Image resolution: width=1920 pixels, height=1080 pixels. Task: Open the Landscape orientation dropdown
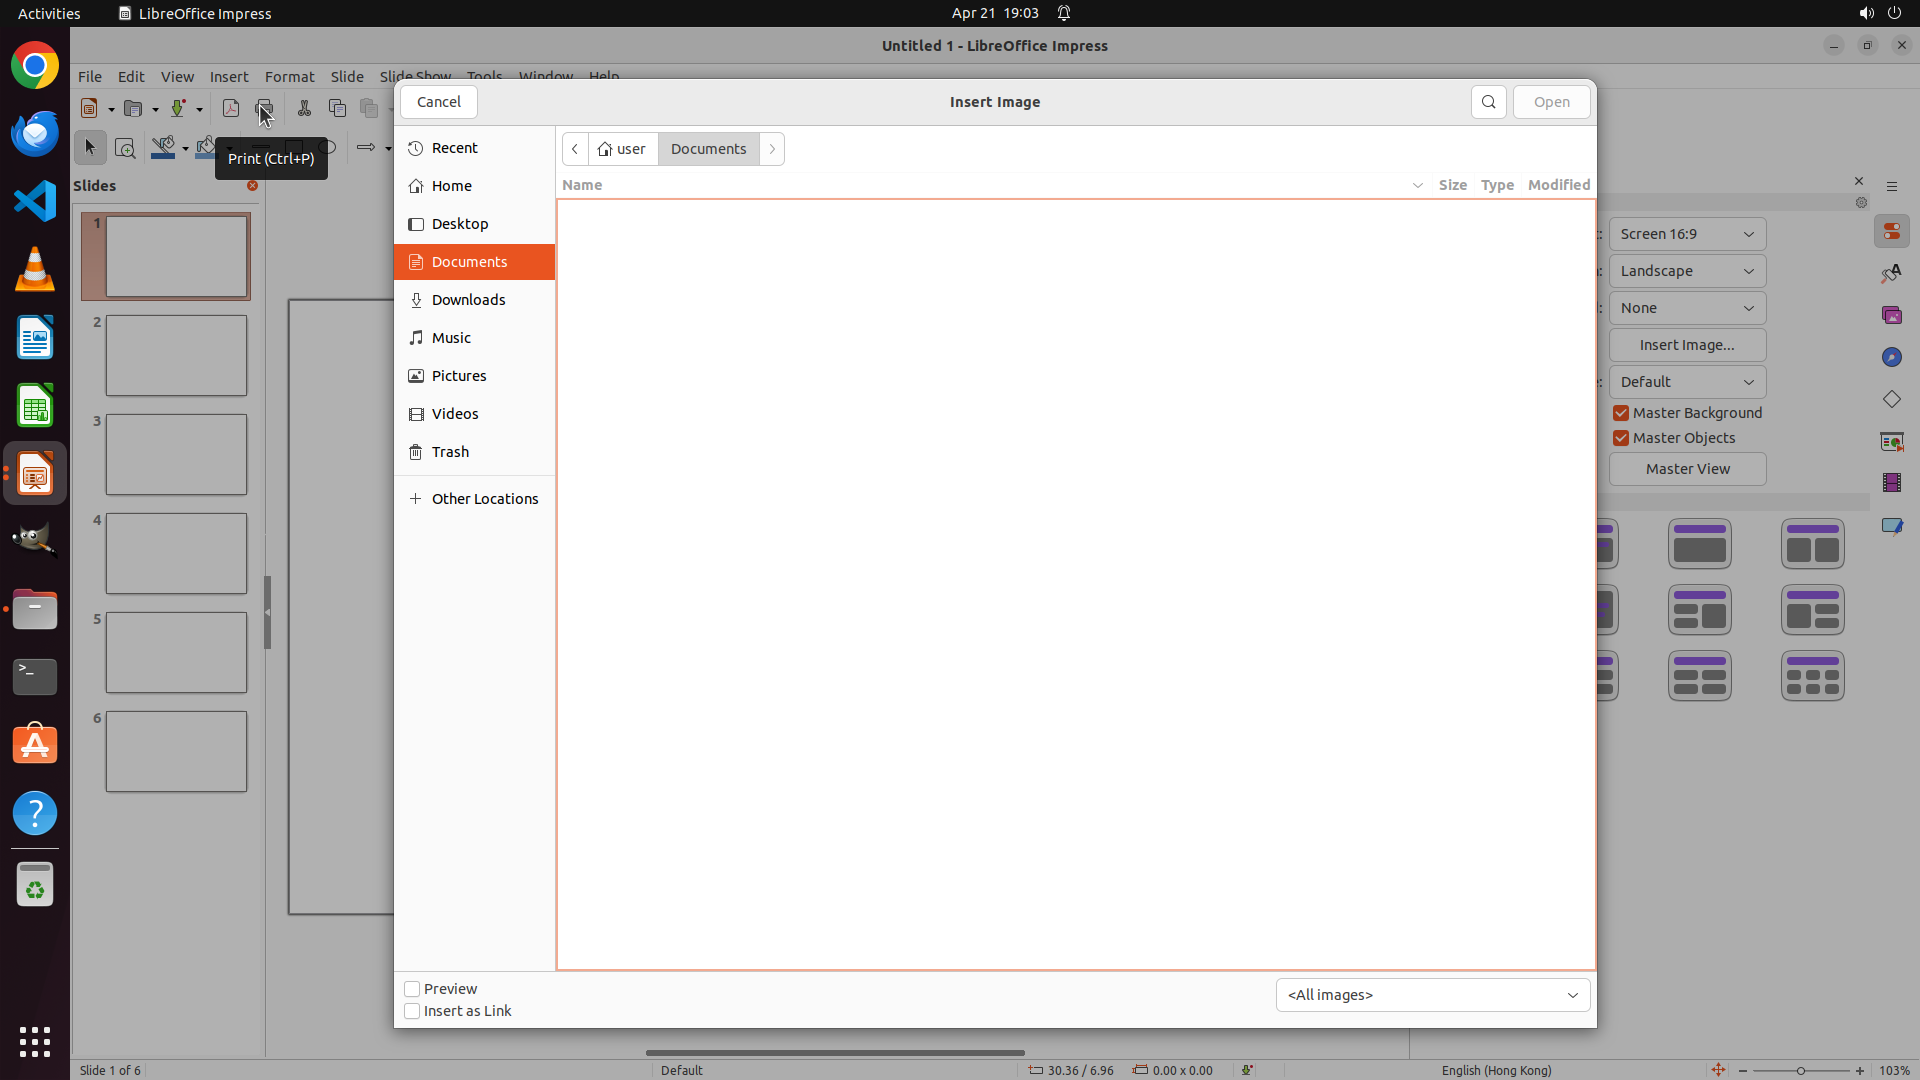click(1687, 271)
